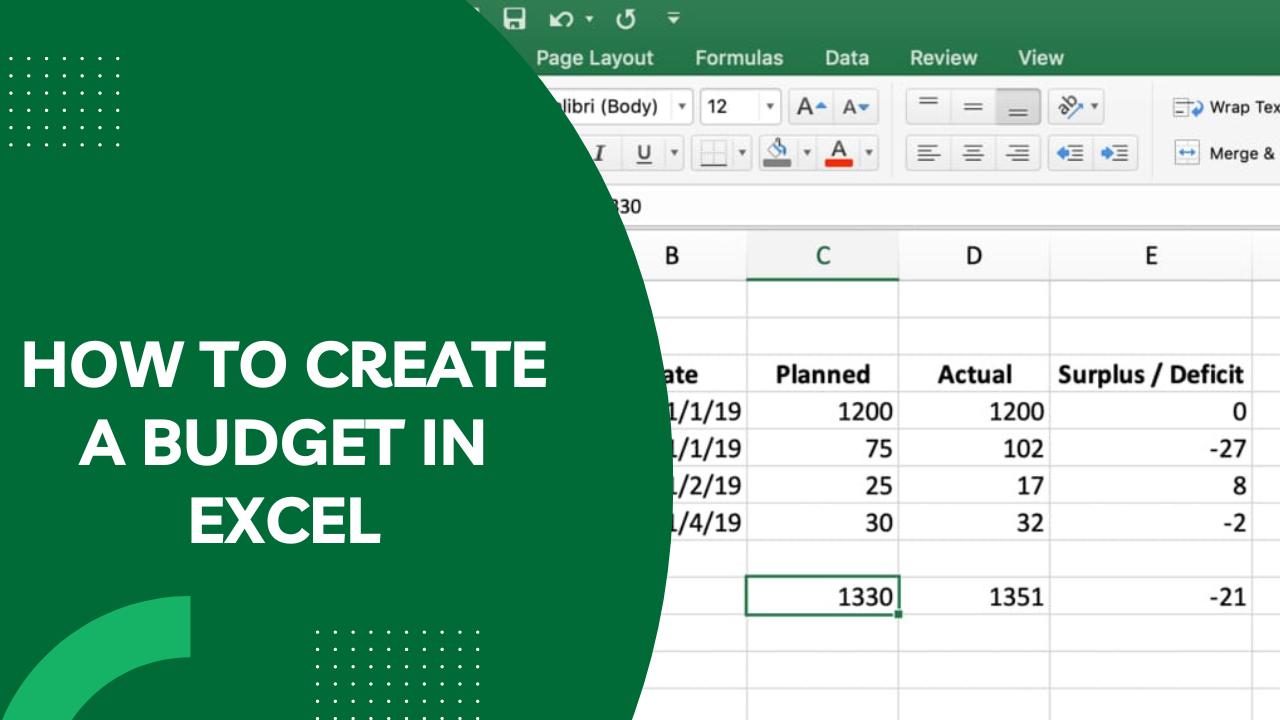Image resolution: width=1280 pixels, height=720 pixels.
Task: Click the Wrap Text button
Action: [1226, 107]
